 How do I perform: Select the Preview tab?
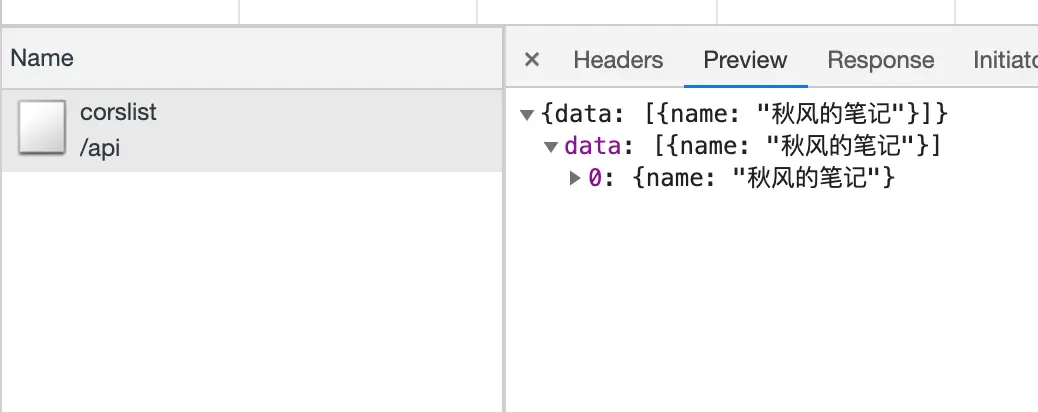click(x=745, y=60)
